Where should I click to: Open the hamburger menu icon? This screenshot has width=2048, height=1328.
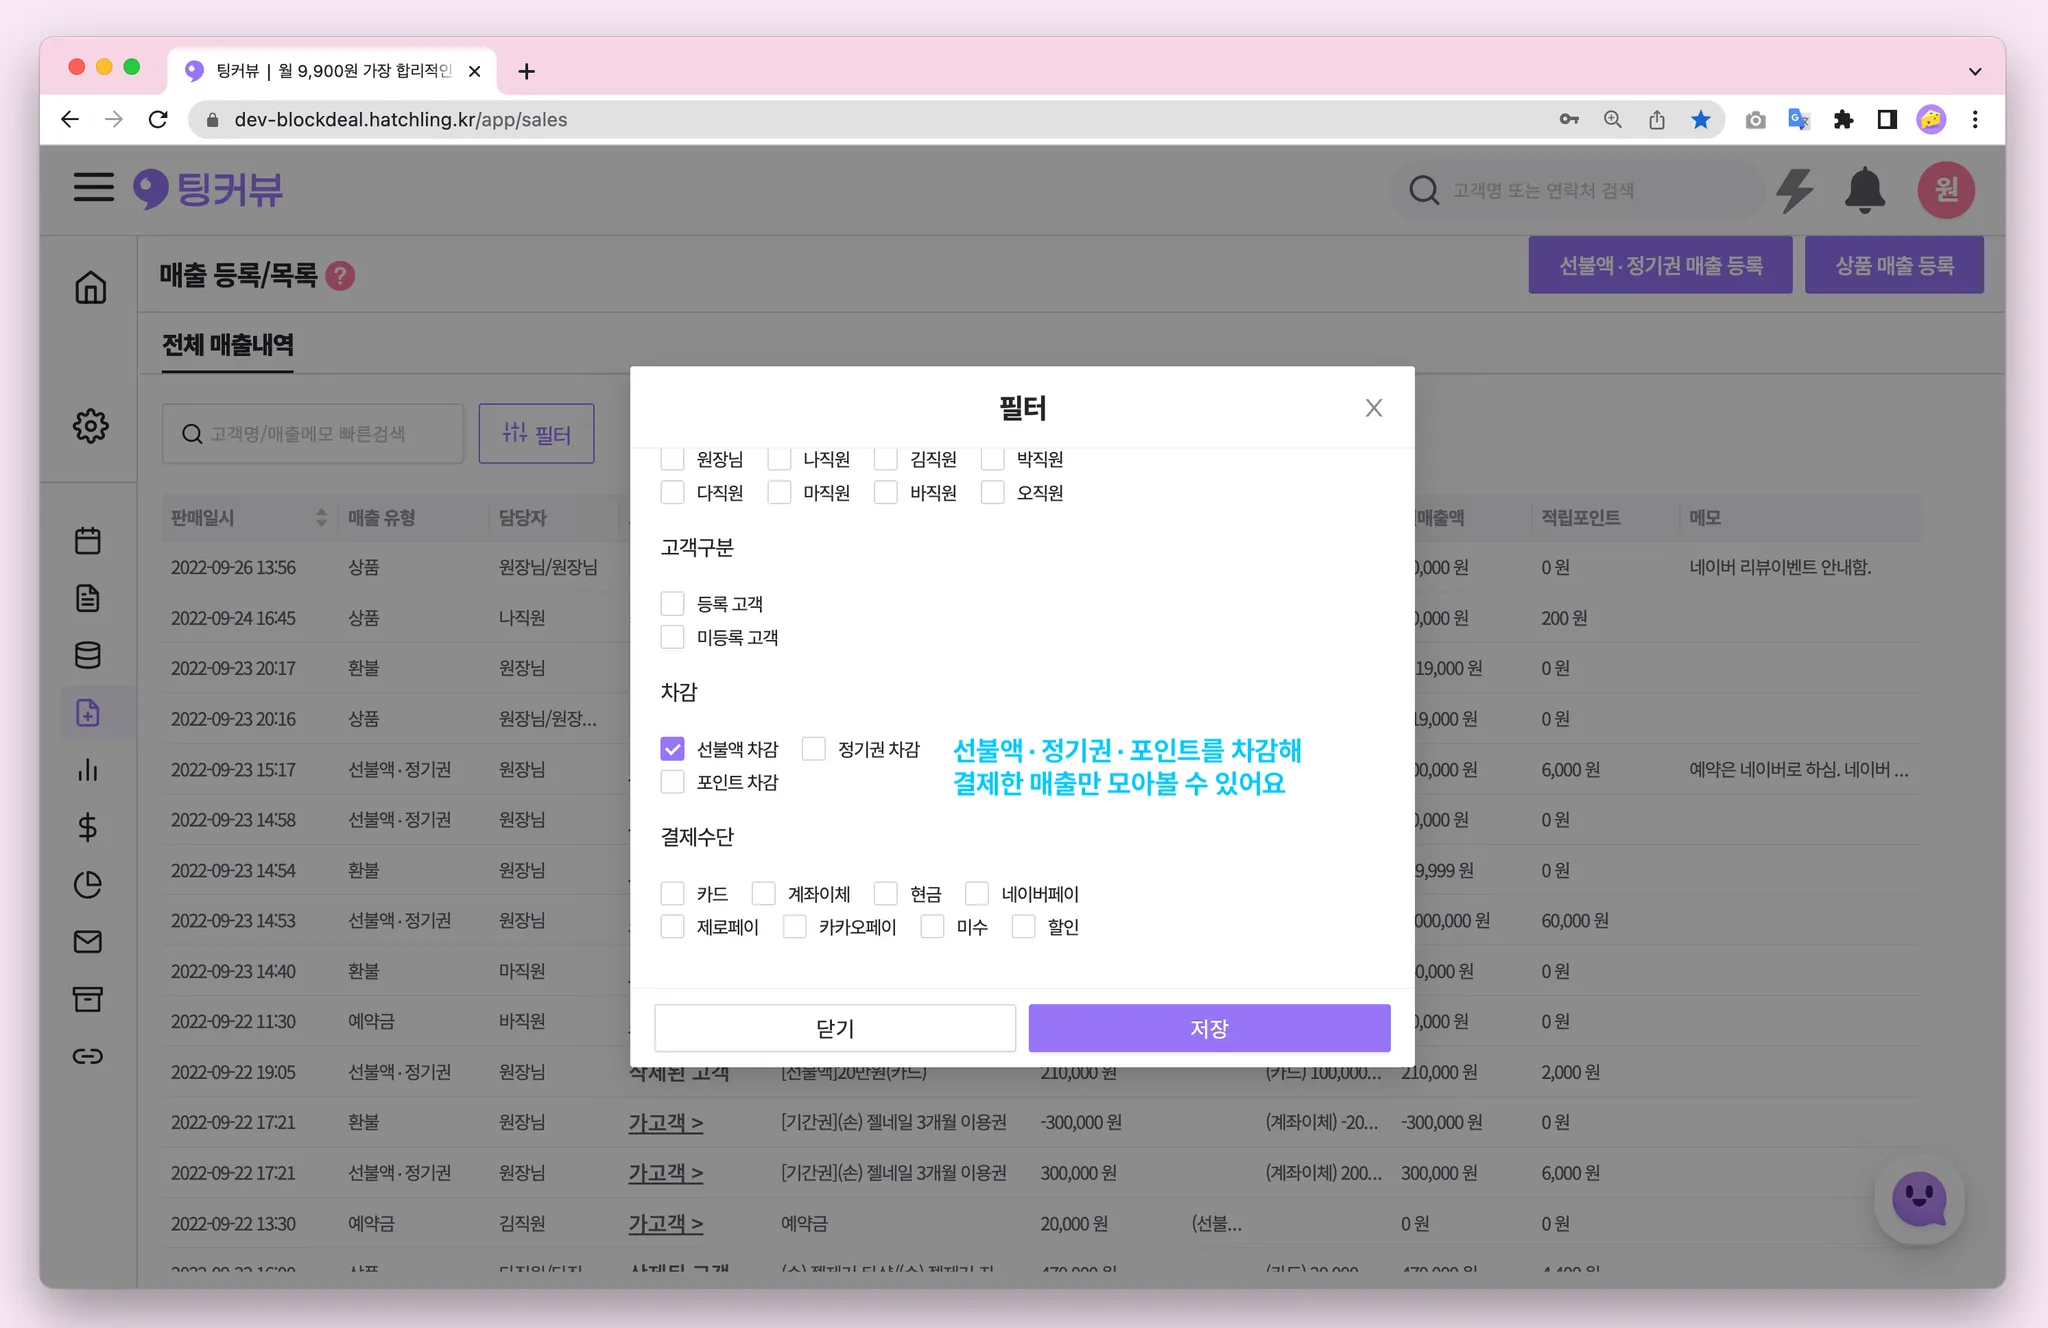pos(94,187)
